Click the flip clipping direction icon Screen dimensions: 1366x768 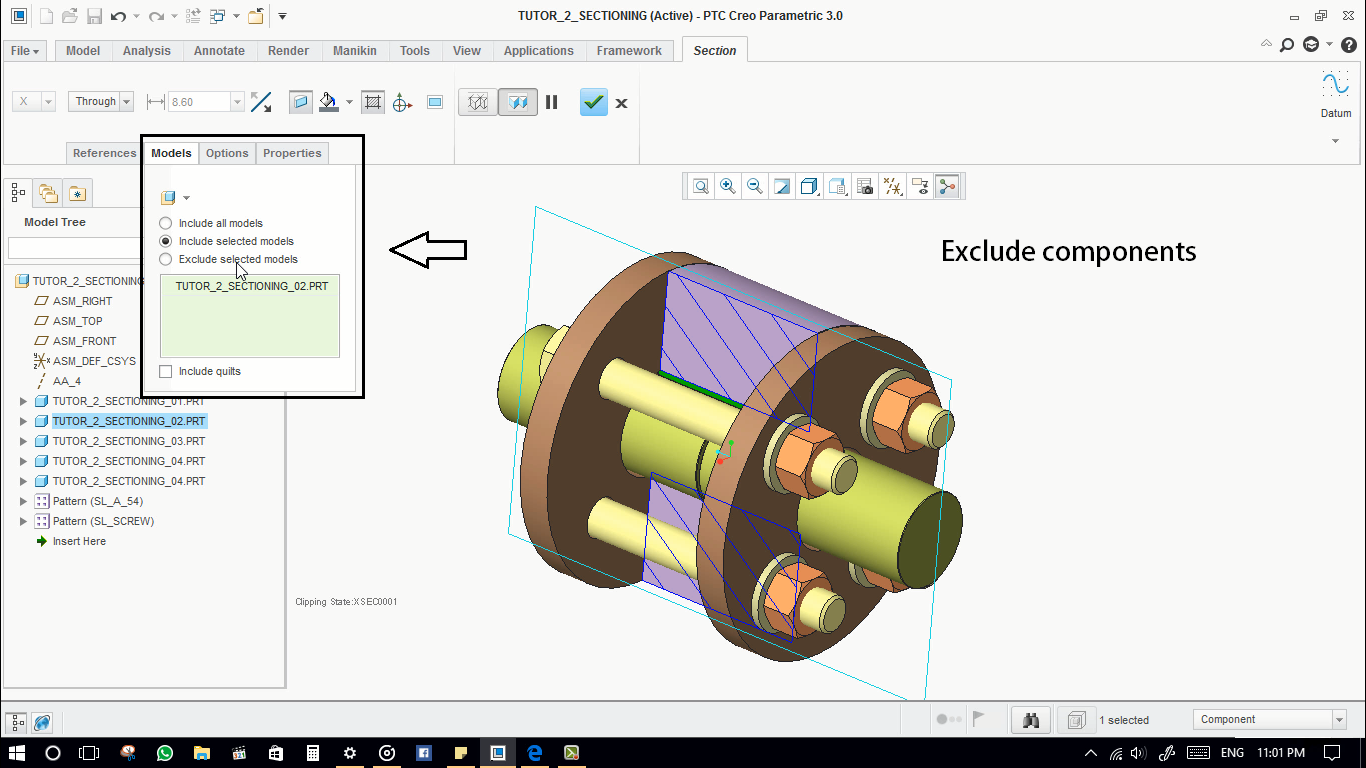click(261, 102)
